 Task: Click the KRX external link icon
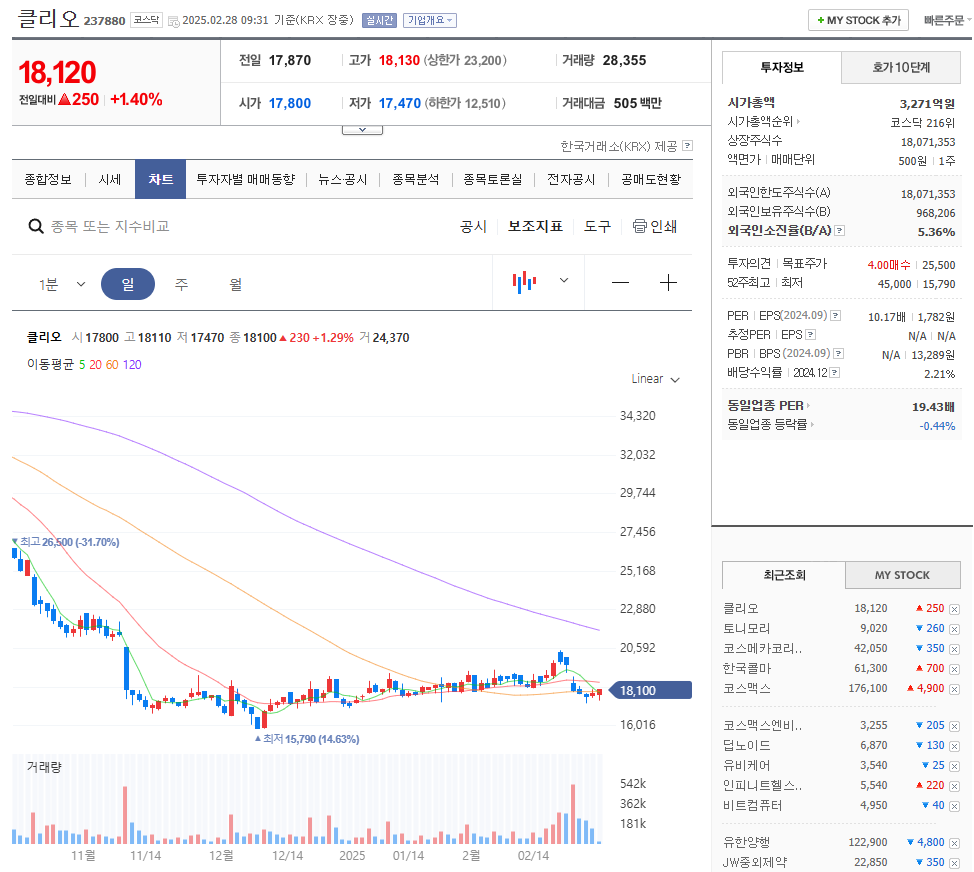[689, 146]
